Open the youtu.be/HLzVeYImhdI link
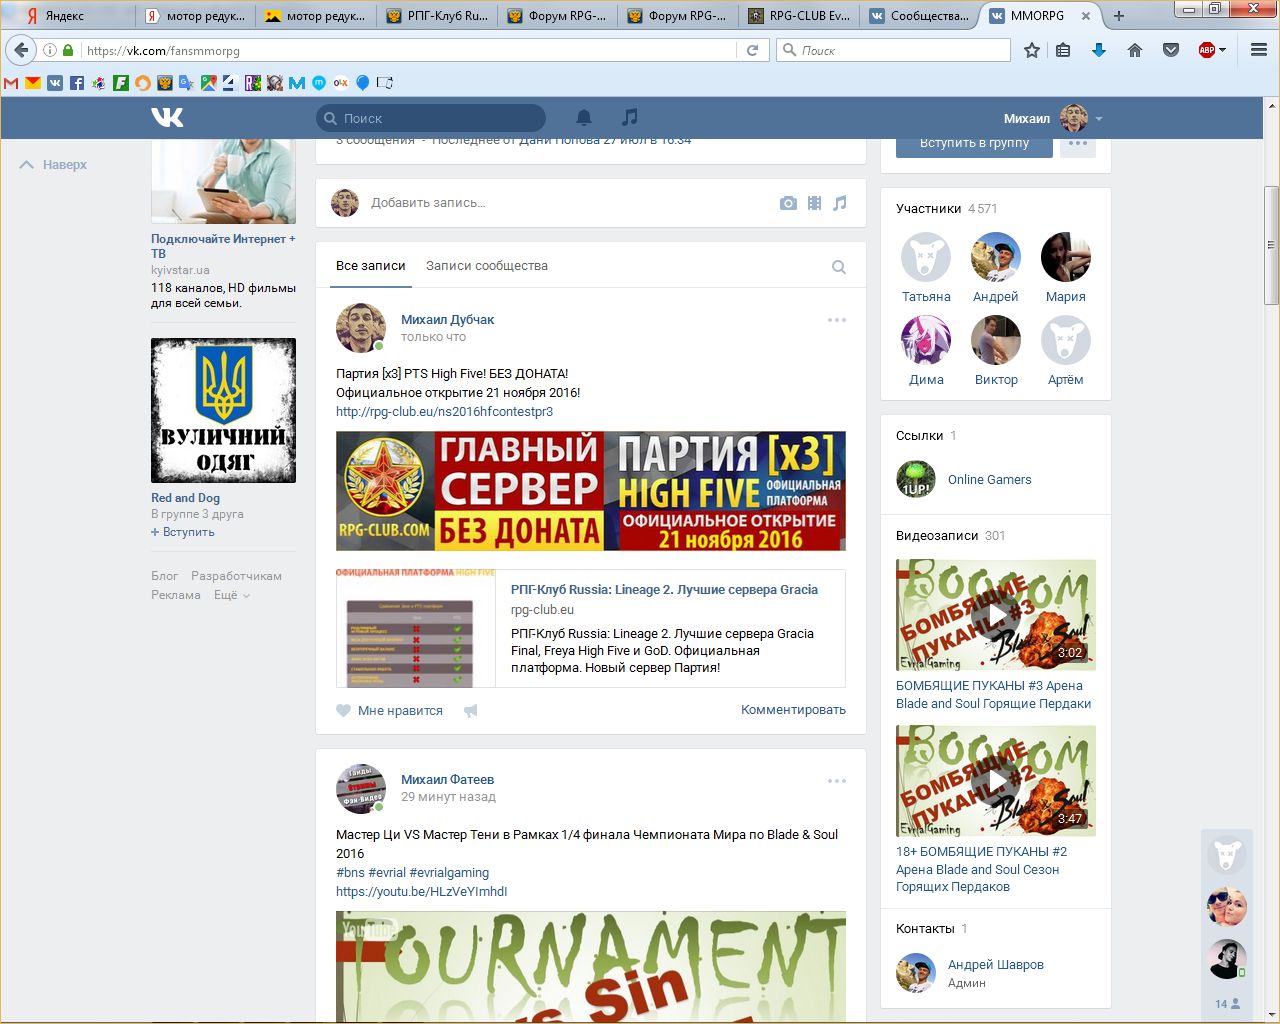The image size is (1280, 1024). point(421,892)
